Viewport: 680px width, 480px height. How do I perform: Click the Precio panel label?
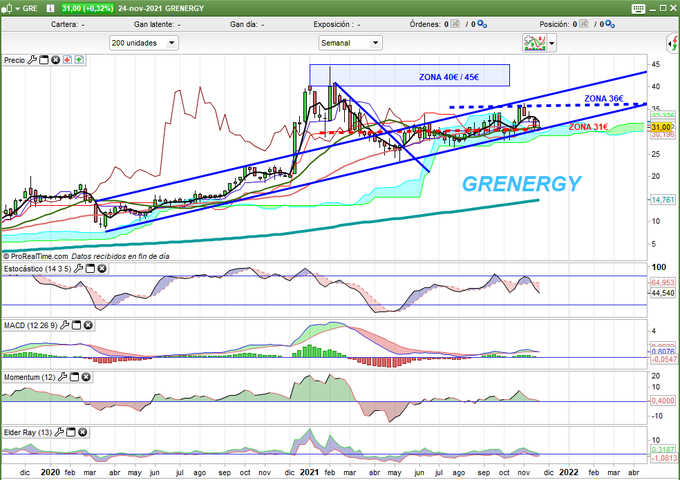(14, 60)
